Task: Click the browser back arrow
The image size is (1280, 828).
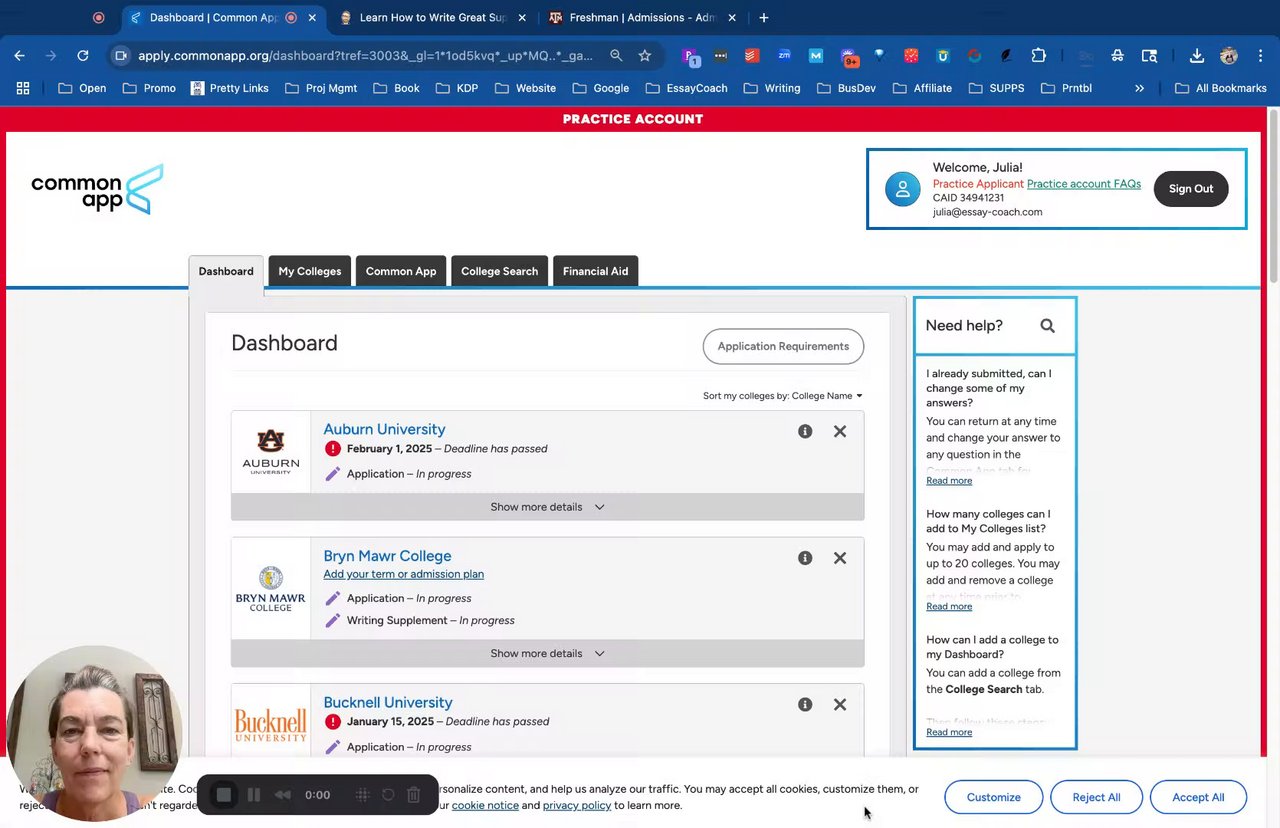Action: [x=20, y=56]
